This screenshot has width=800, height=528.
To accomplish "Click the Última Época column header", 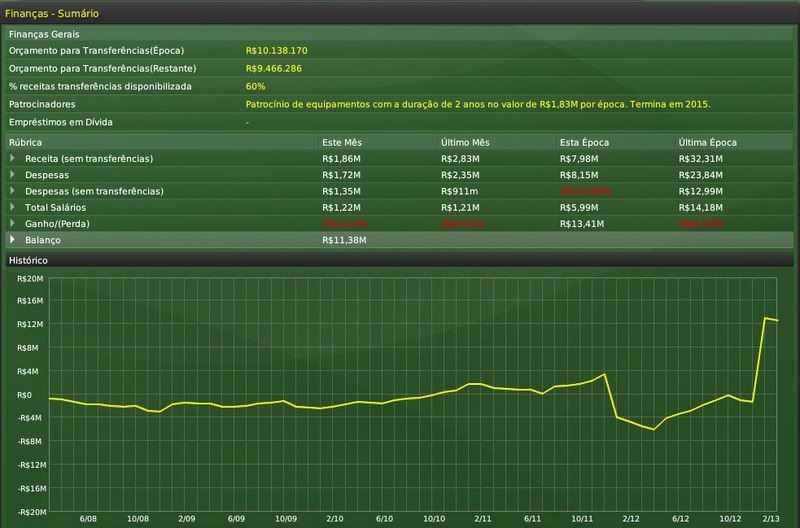I will coord(704,142).
